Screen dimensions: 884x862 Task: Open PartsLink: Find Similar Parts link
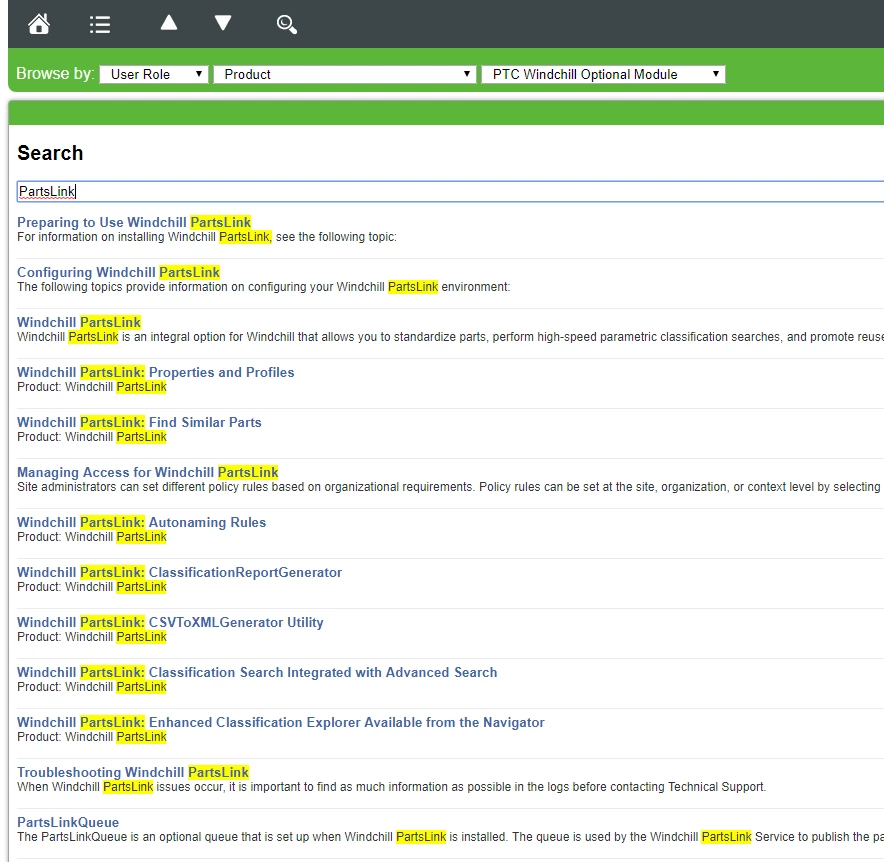[139, 422]
